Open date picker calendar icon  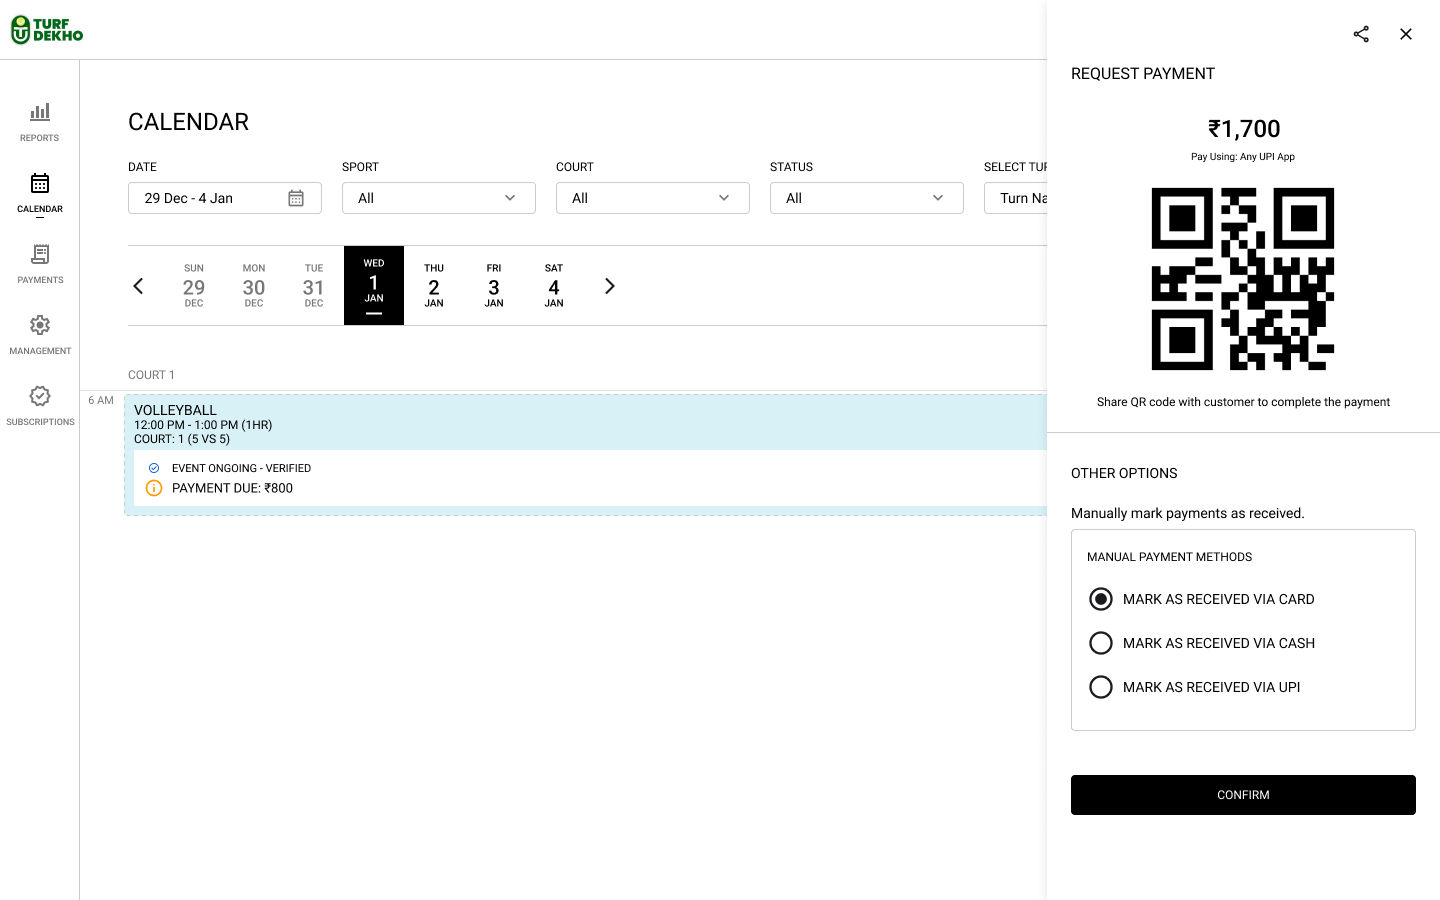tap(296, 198)
